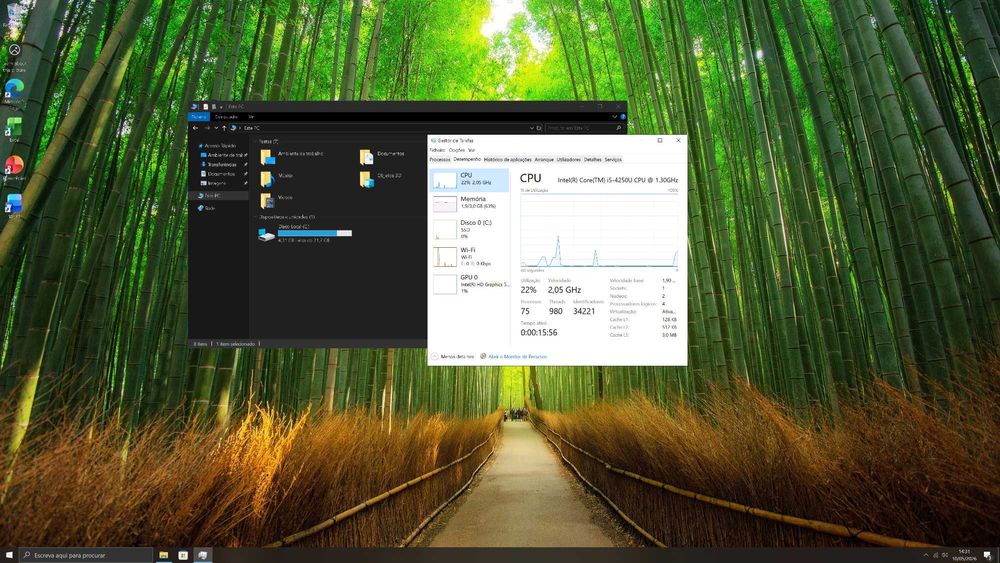Screen dimensions: 1000x563
Task: Switch to the Processos tab
Action: [439, 159]
